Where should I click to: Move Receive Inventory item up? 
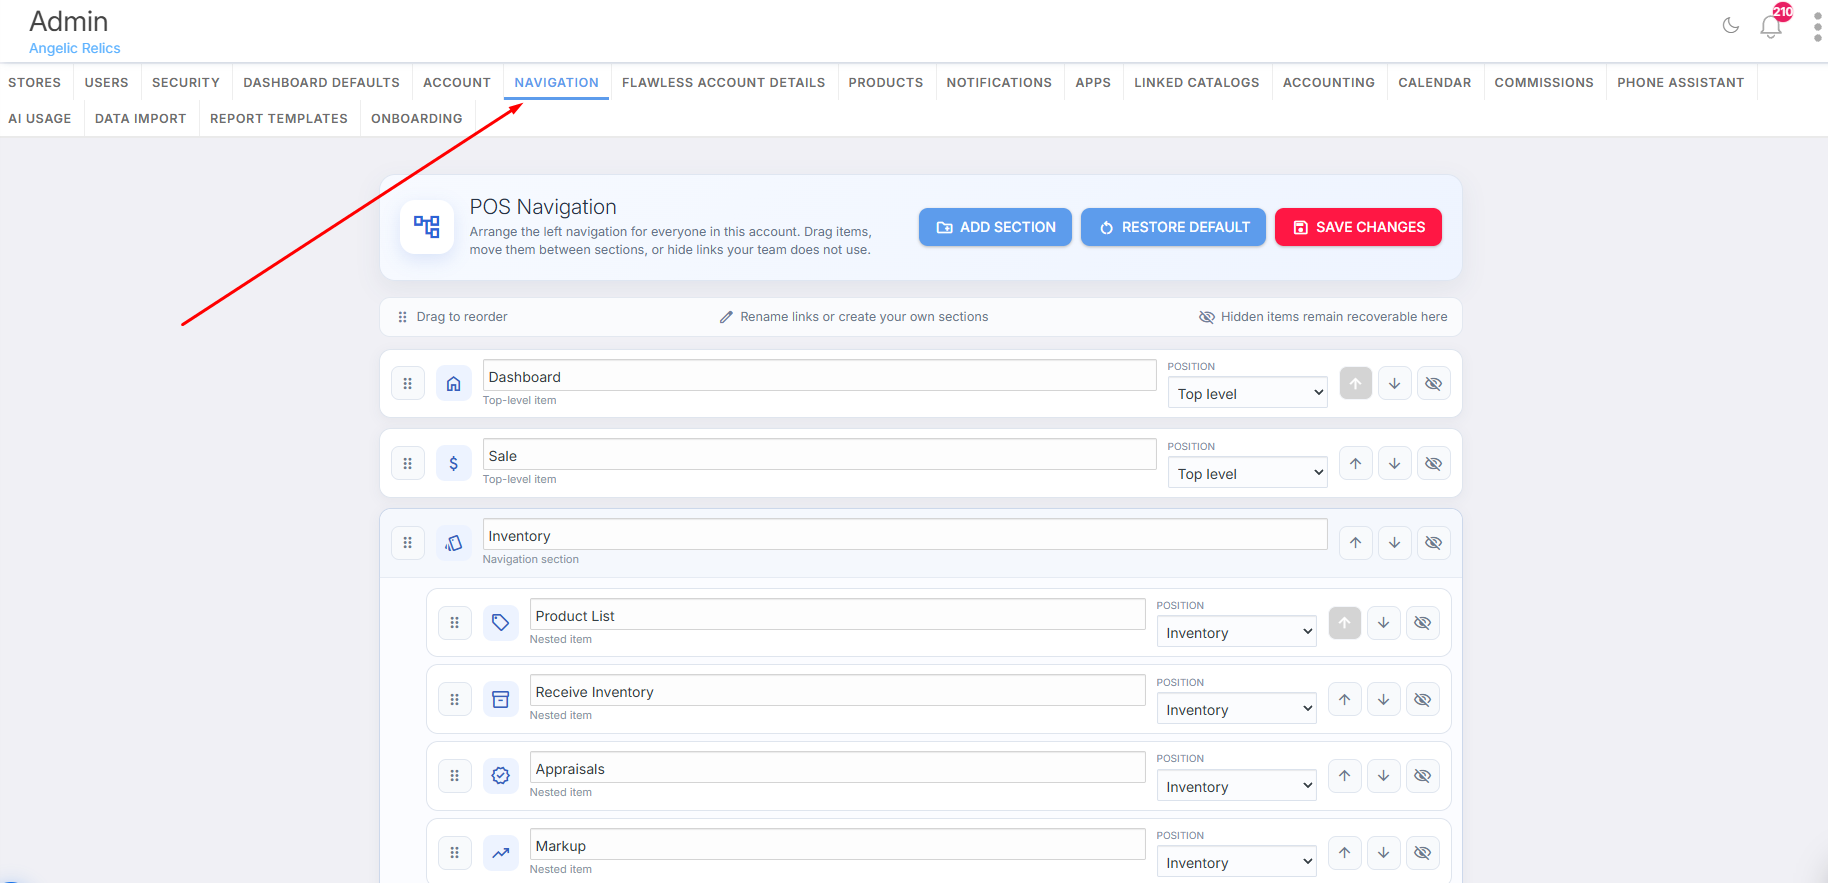point(1345,700)
